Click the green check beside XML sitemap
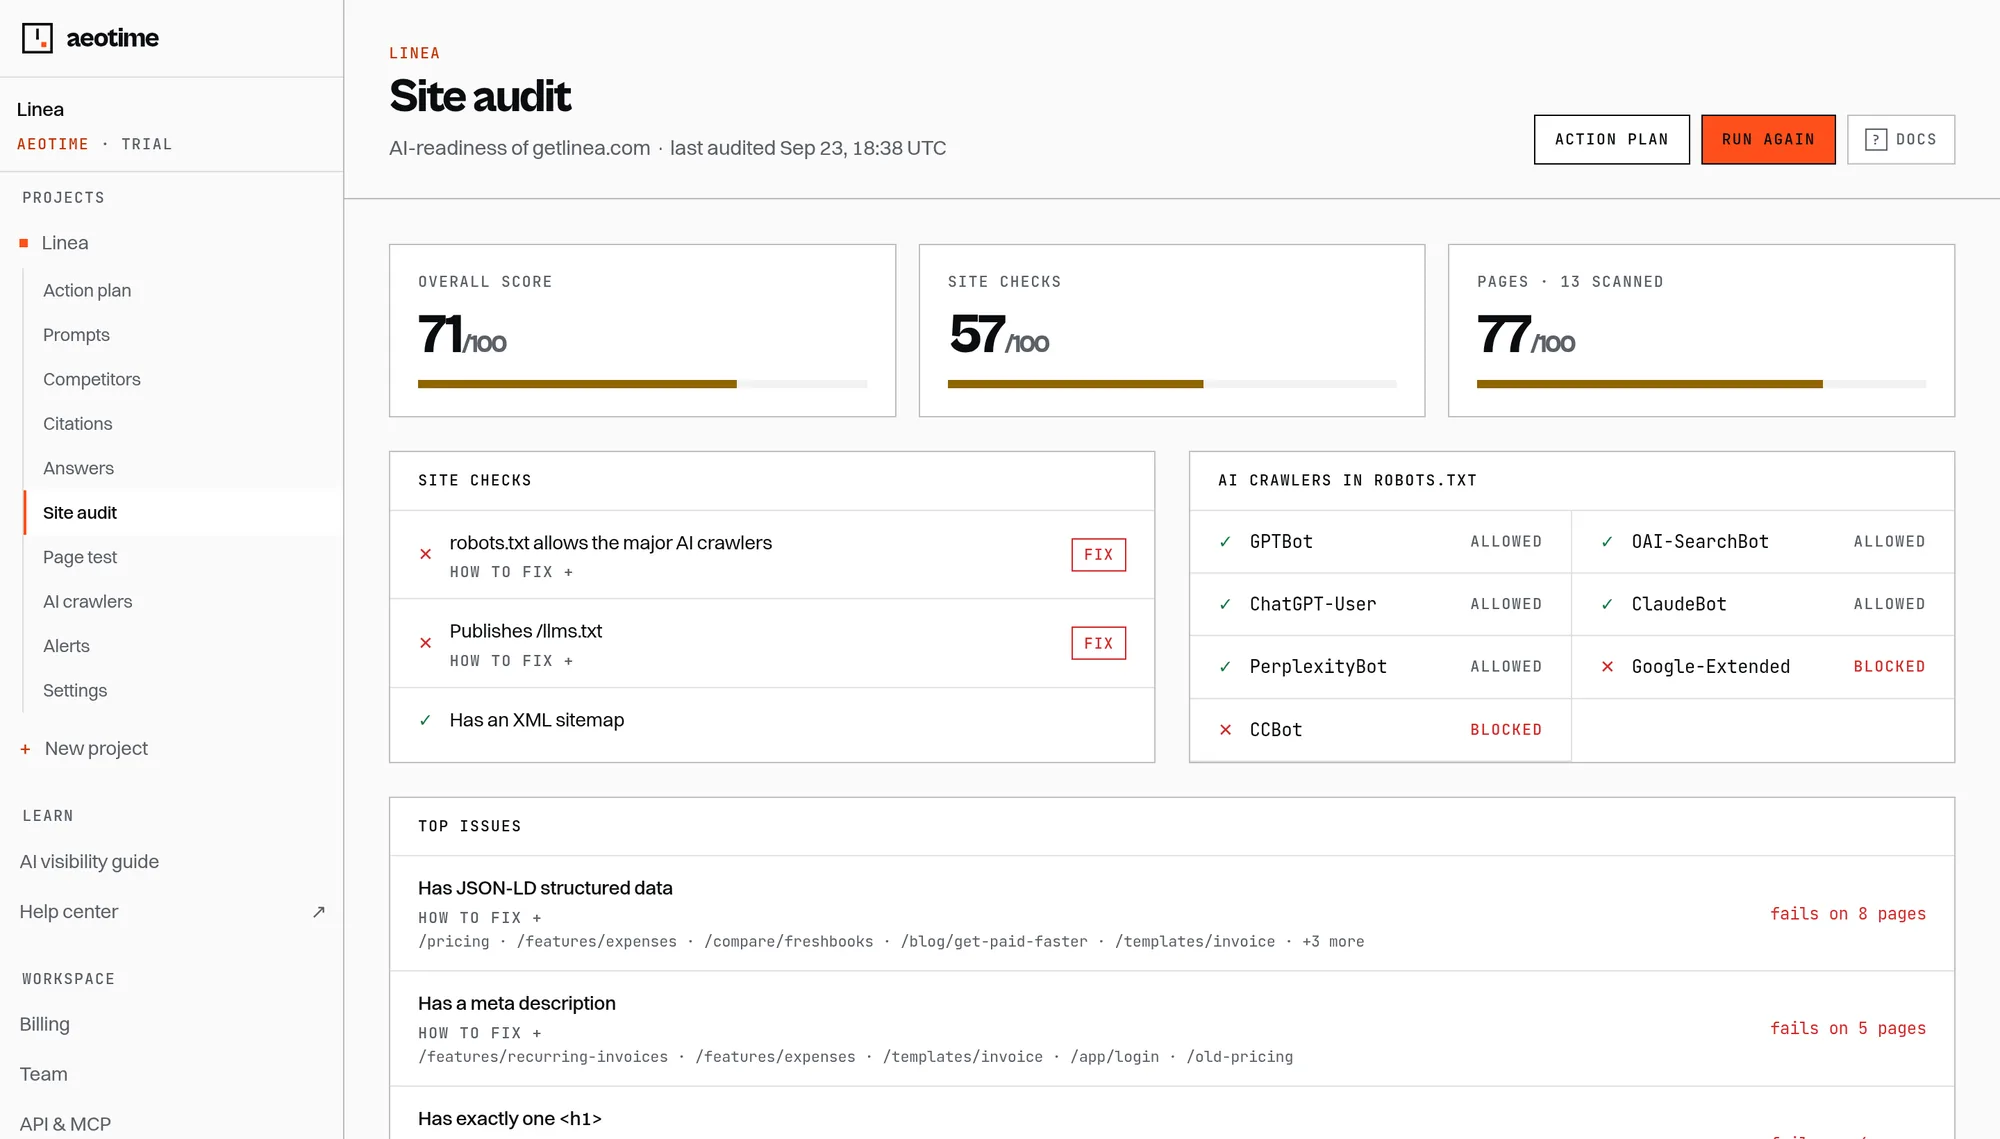The width and height of the screenshot is (2000, 1139). (x=425, y=720)
